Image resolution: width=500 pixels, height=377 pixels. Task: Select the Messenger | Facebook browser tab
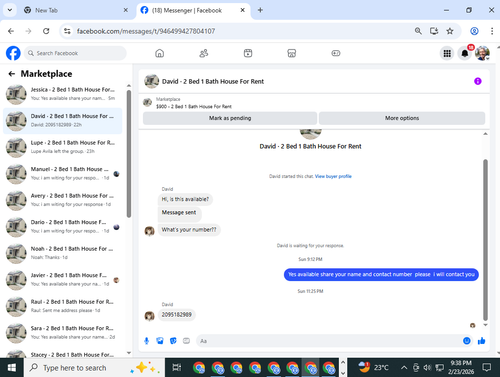click(193, 10)
